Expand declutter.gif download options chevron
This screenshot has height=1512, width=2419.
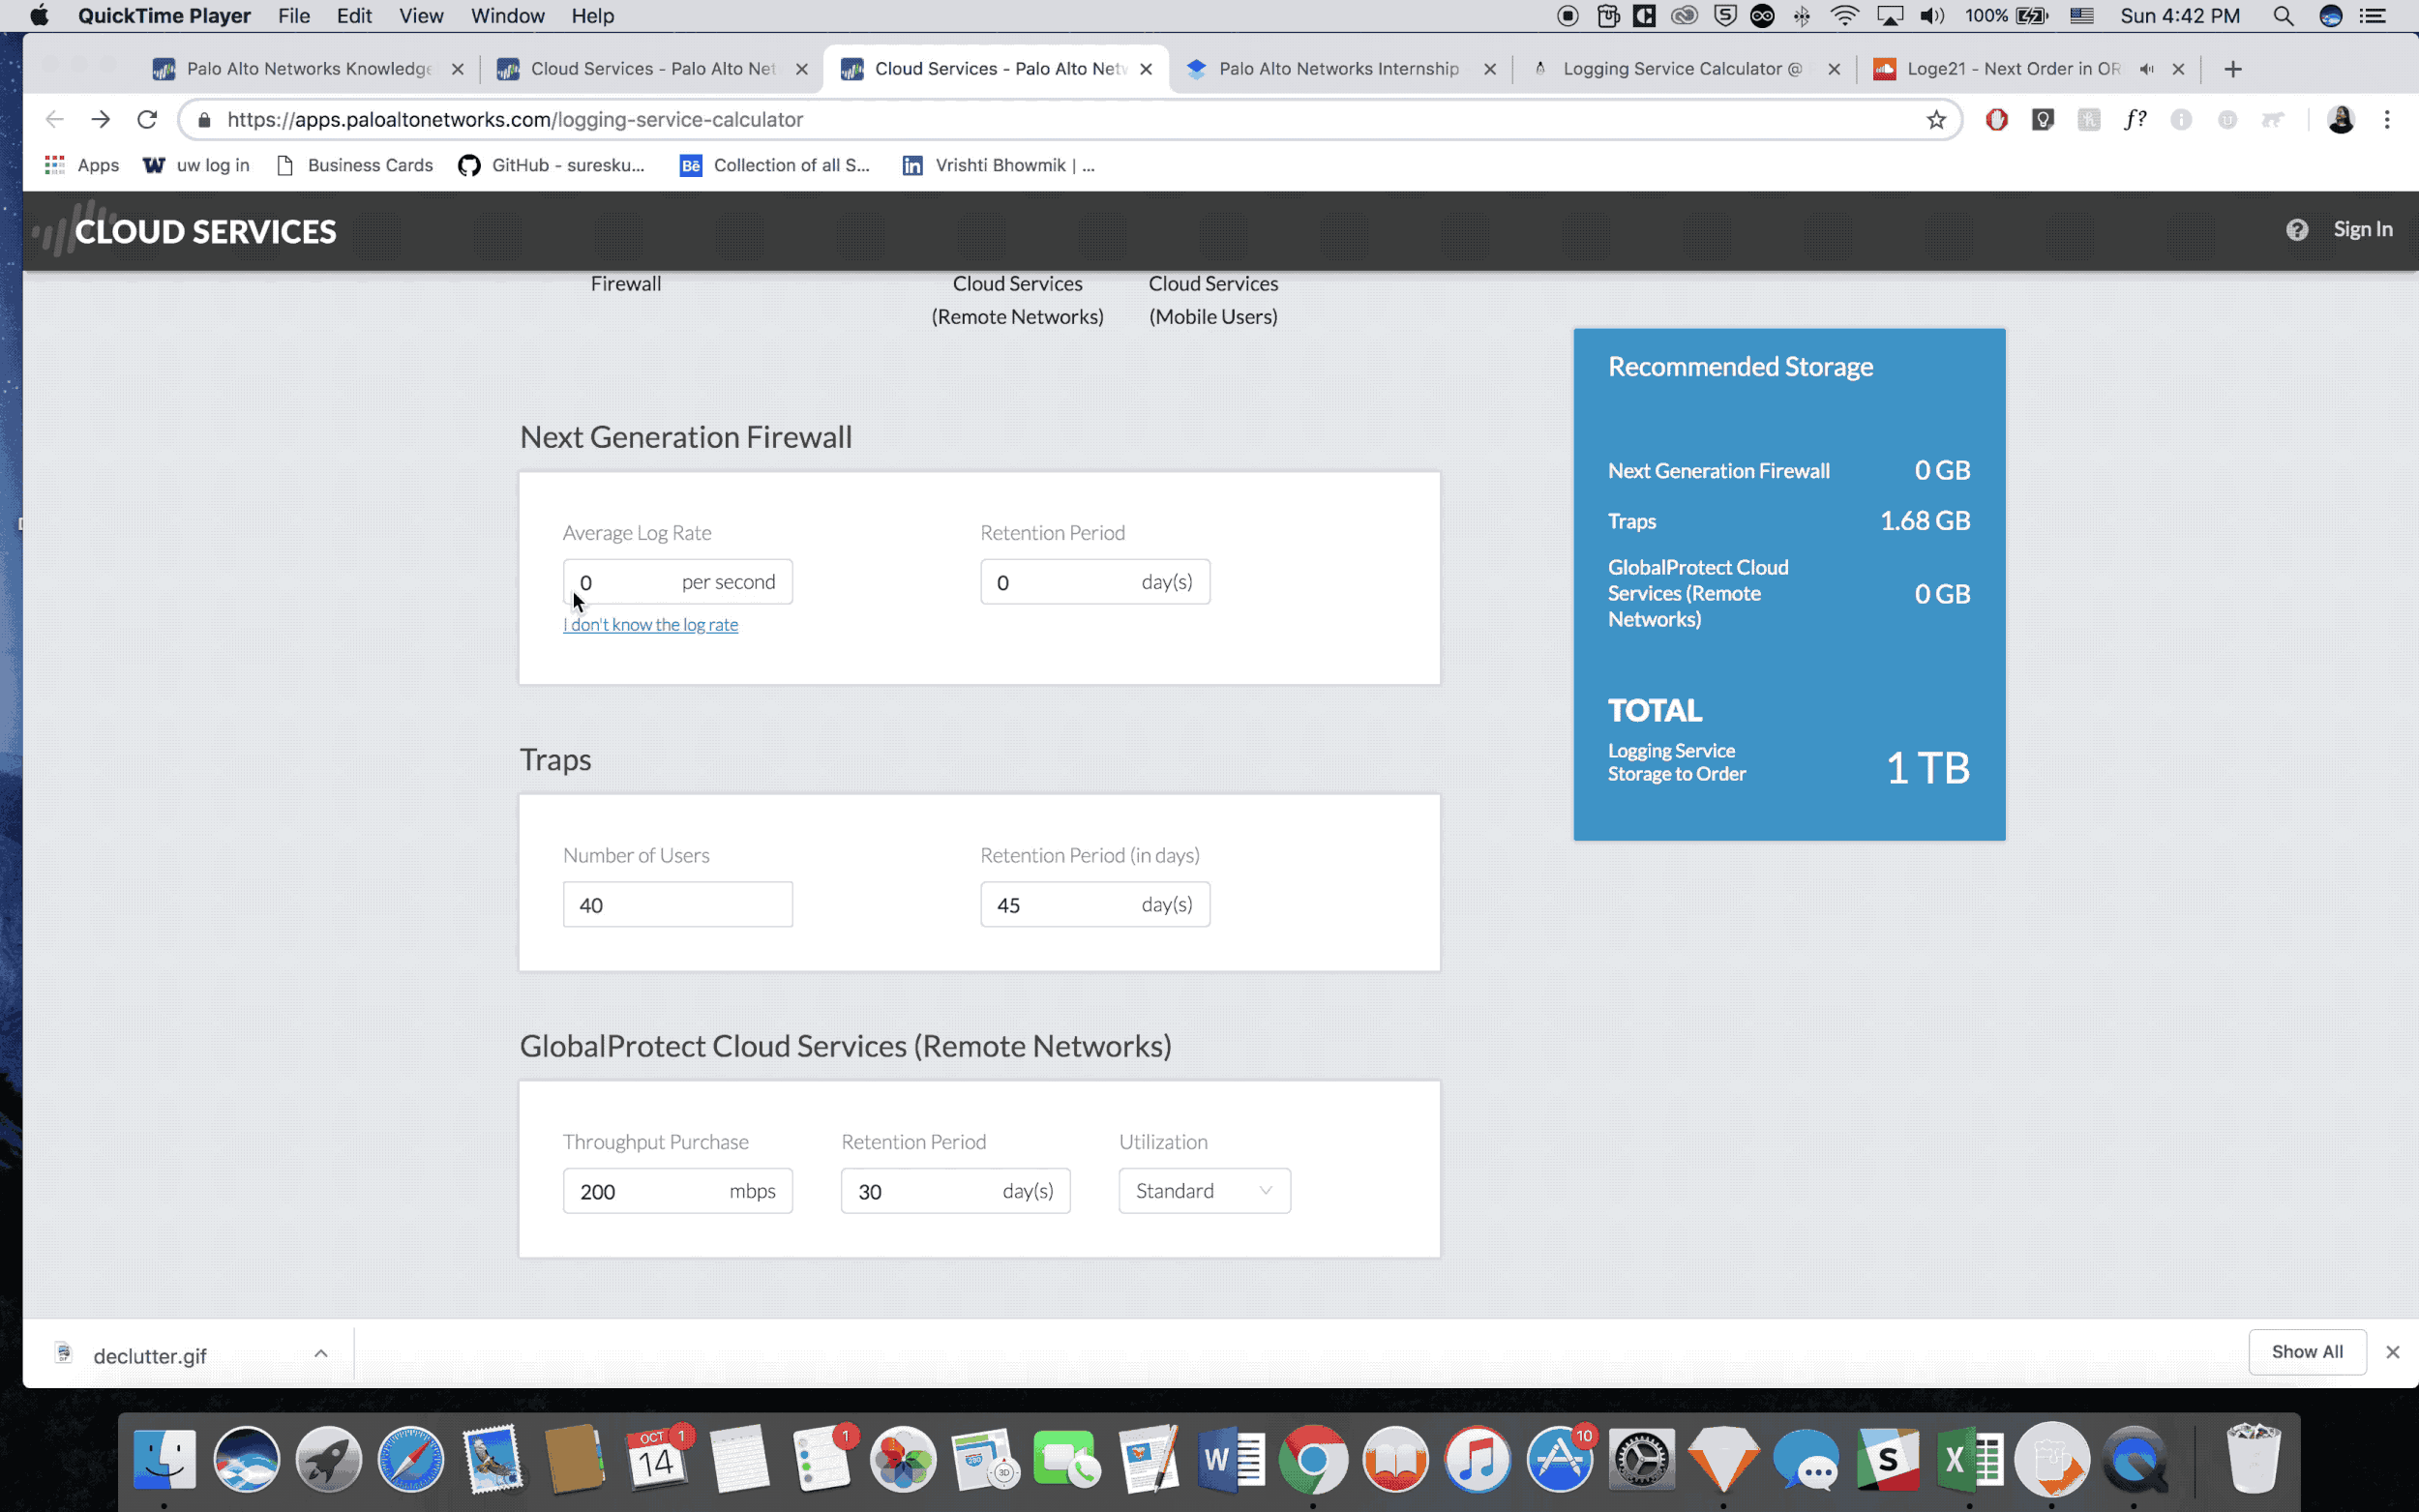320,1353
